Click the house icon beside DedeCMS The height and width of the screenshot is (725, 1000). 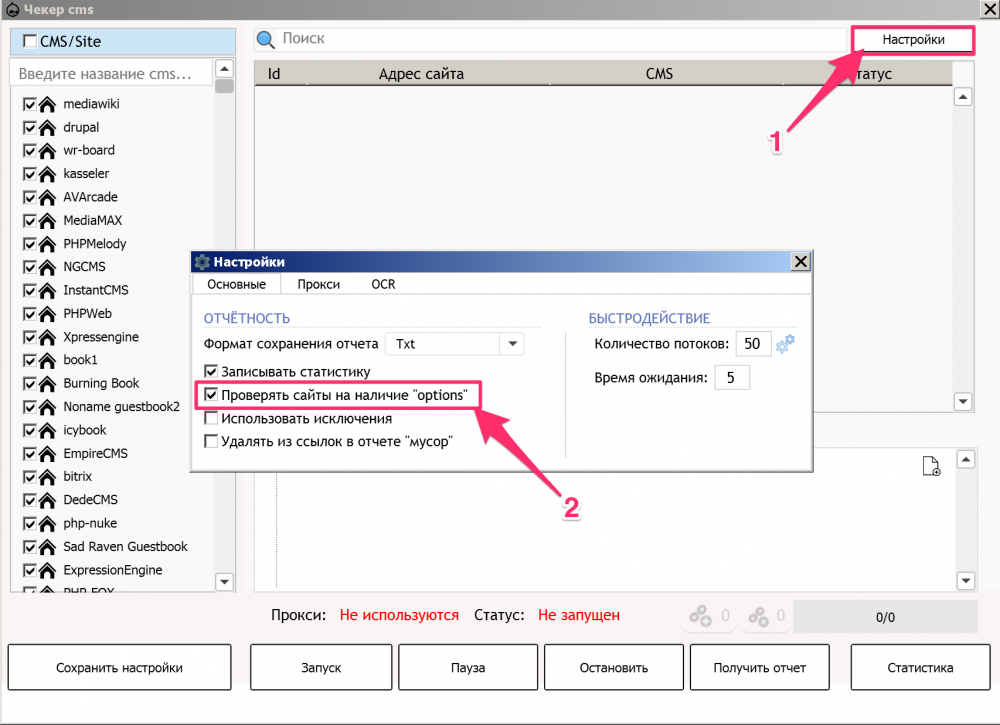(x=47, y=500)
